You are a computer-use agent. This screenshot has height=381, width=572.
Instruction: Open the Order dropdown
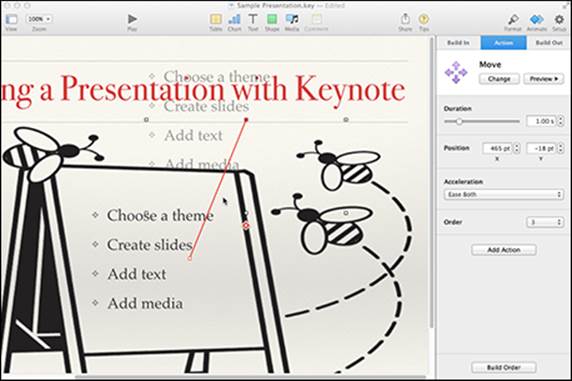pyautogui.click(x=545, y=222)
